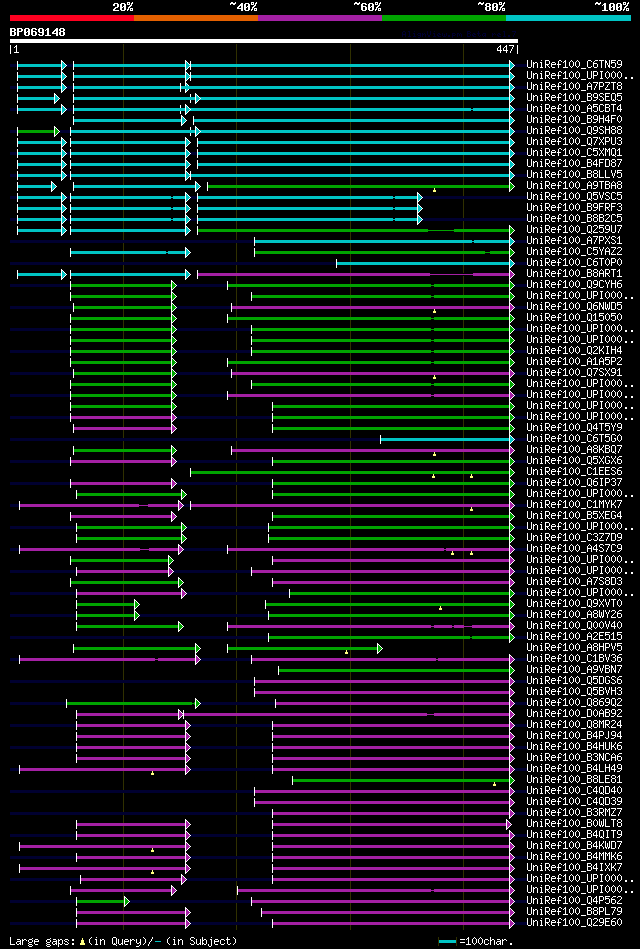This screenshot has width=640, height=949.
Task: Select the UniRef100_B8LLV5 label
Action: pyautogui.click(x=574, y=174)
